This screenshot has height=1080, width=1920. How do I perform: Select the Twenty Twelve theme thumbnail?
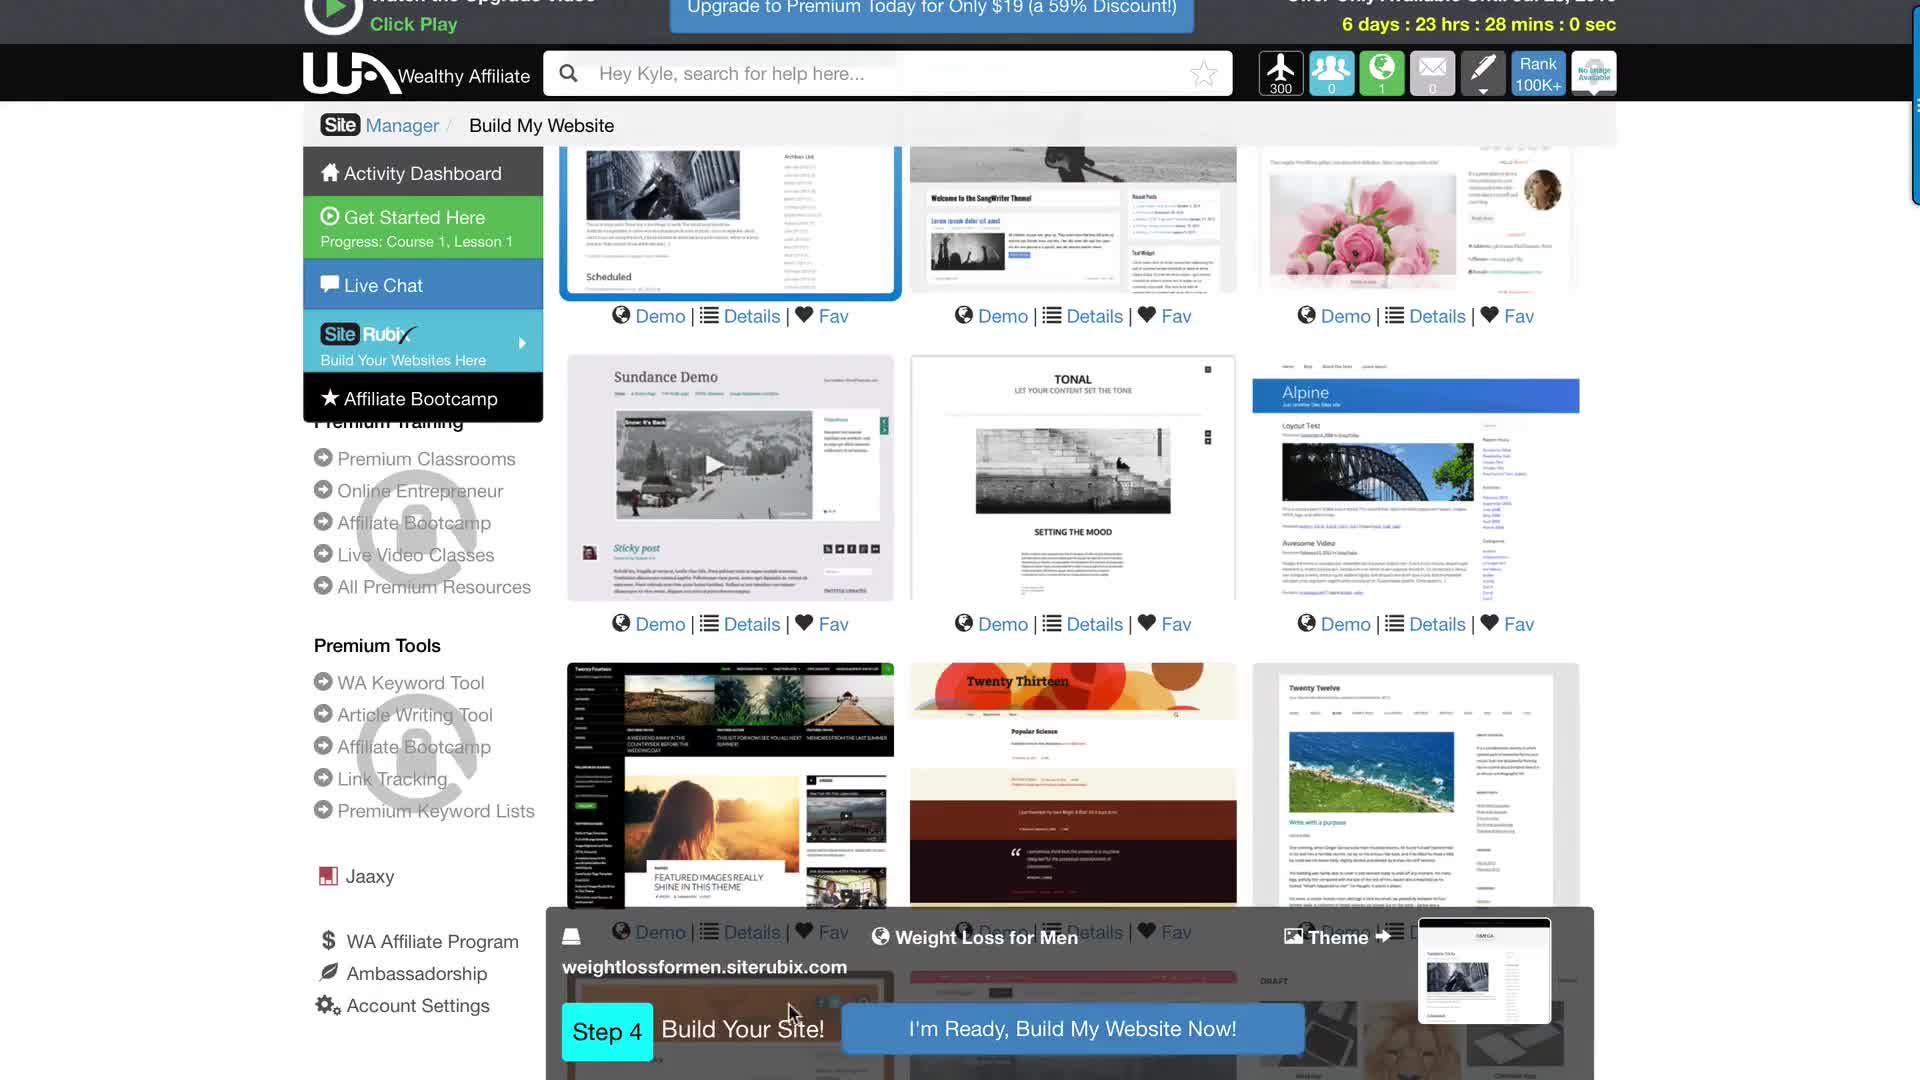click(x=1416, y=785)
